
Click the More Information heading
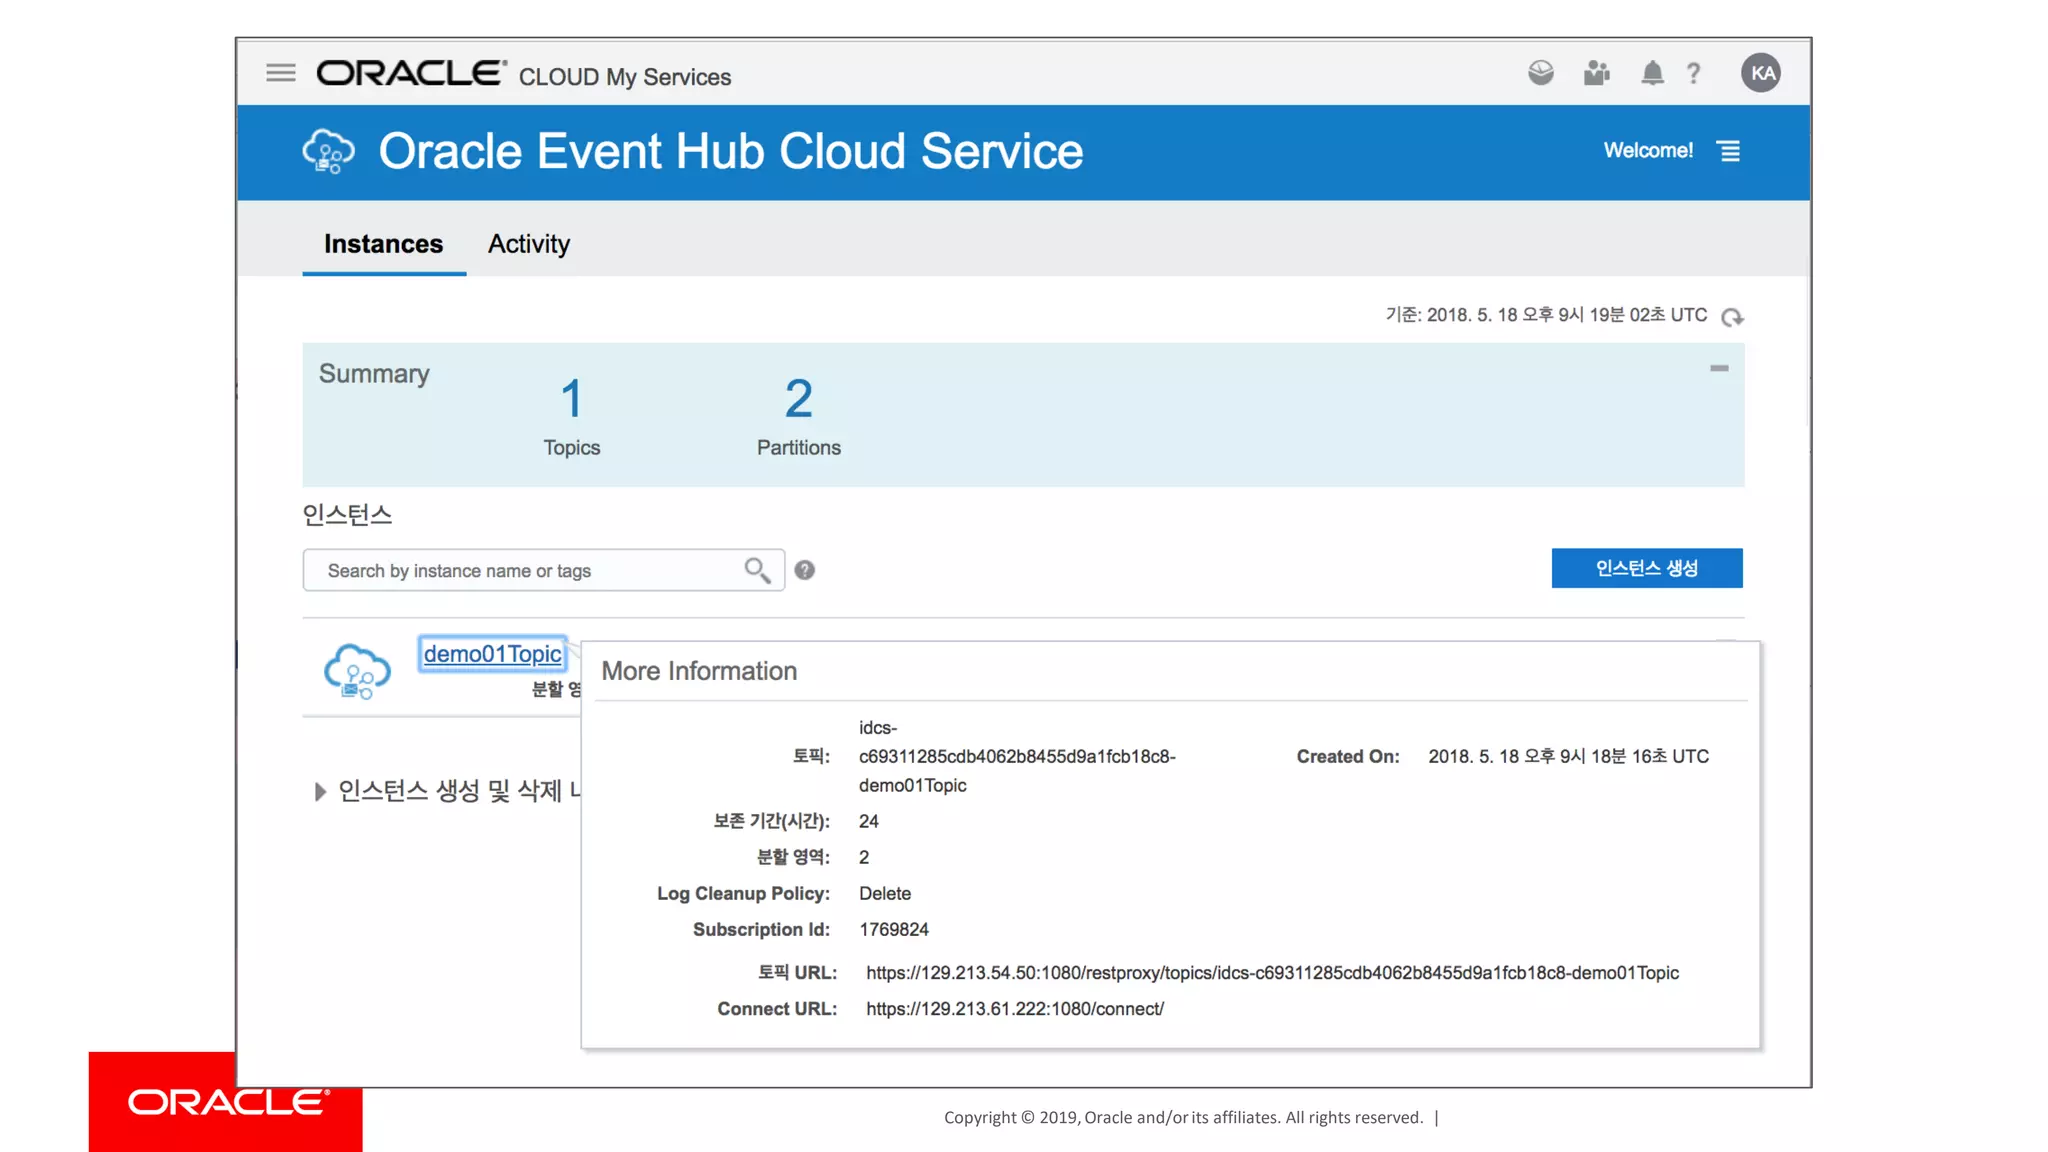point(699,671)
